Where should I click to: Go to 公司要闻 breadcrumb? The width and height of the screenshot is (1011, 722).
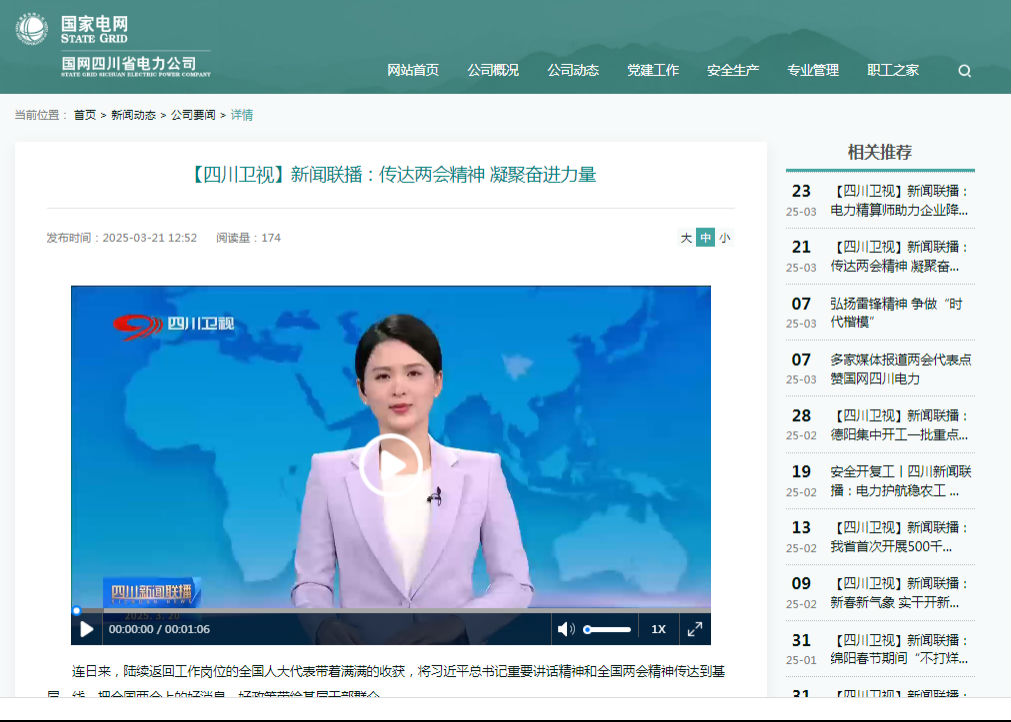pyautogui.click(x=193, y=115)
